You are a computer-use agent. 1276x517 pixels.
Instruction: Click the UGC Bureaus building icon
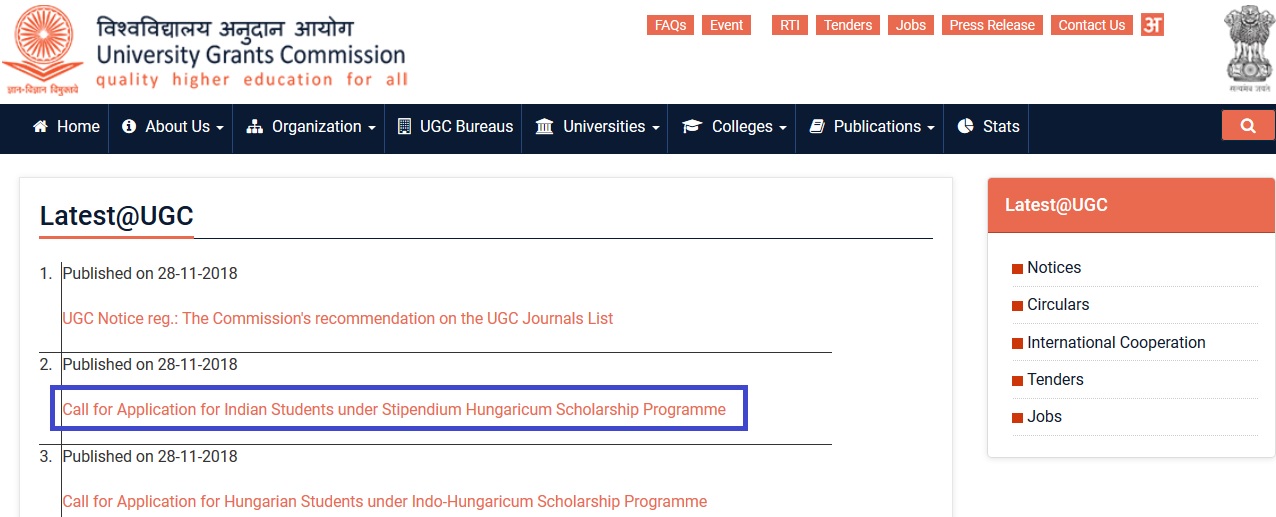pyautogui.click(x=404, y=127)
